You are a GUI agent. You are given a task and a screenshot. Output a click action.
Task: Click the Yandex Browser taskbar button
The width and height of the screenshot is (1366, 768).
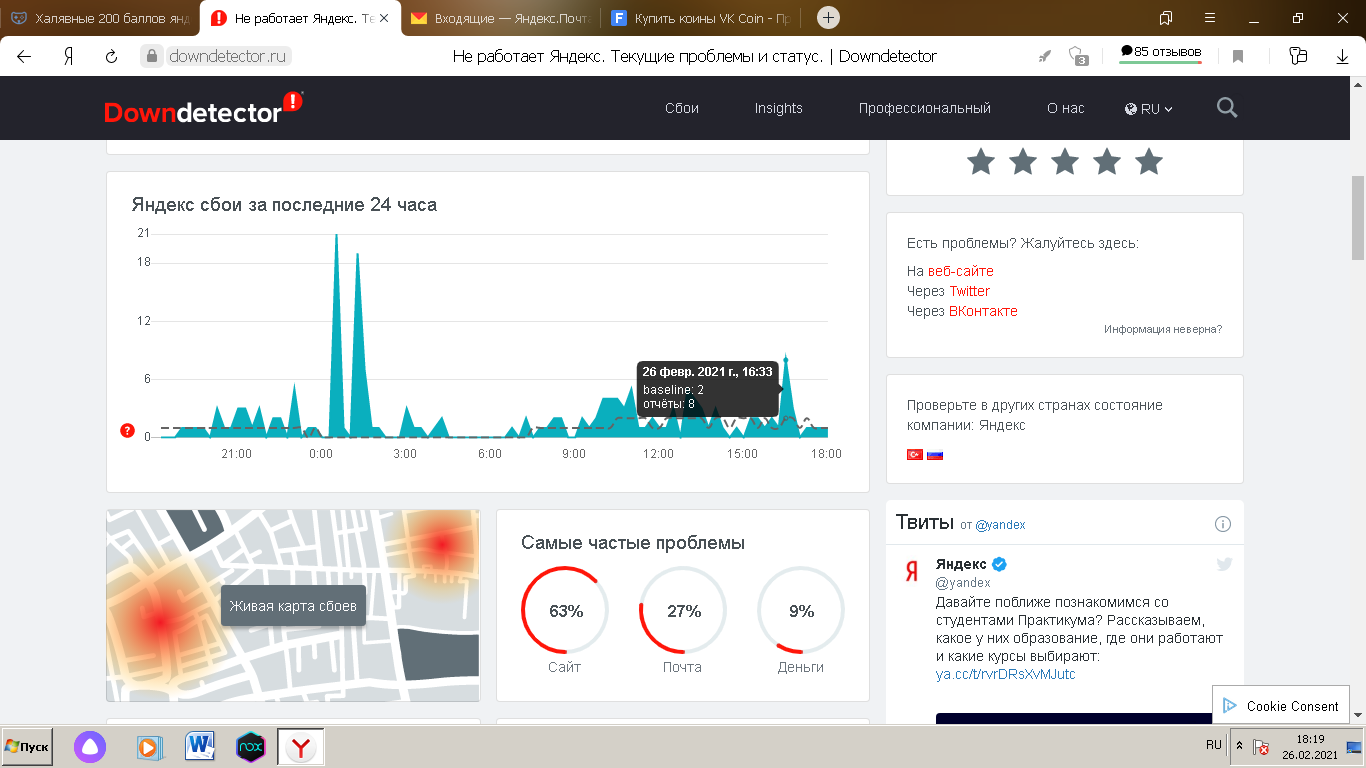coord(300,747)
